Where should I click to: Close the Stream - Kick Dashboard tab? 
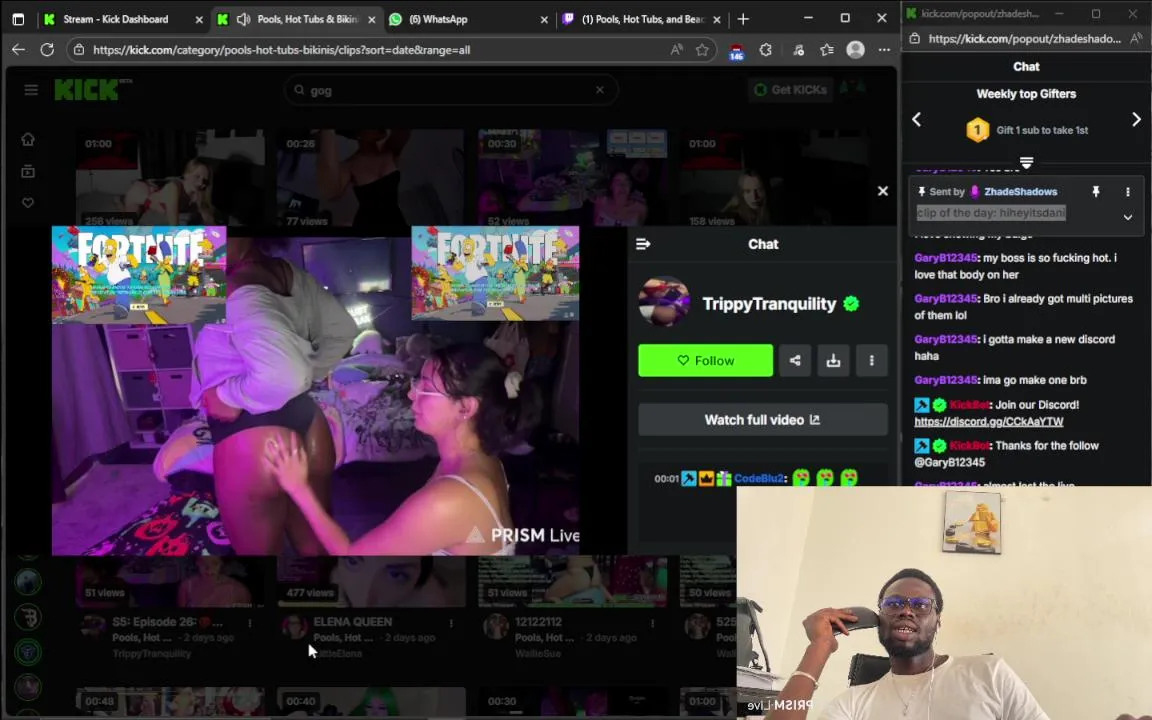point(199,19)
